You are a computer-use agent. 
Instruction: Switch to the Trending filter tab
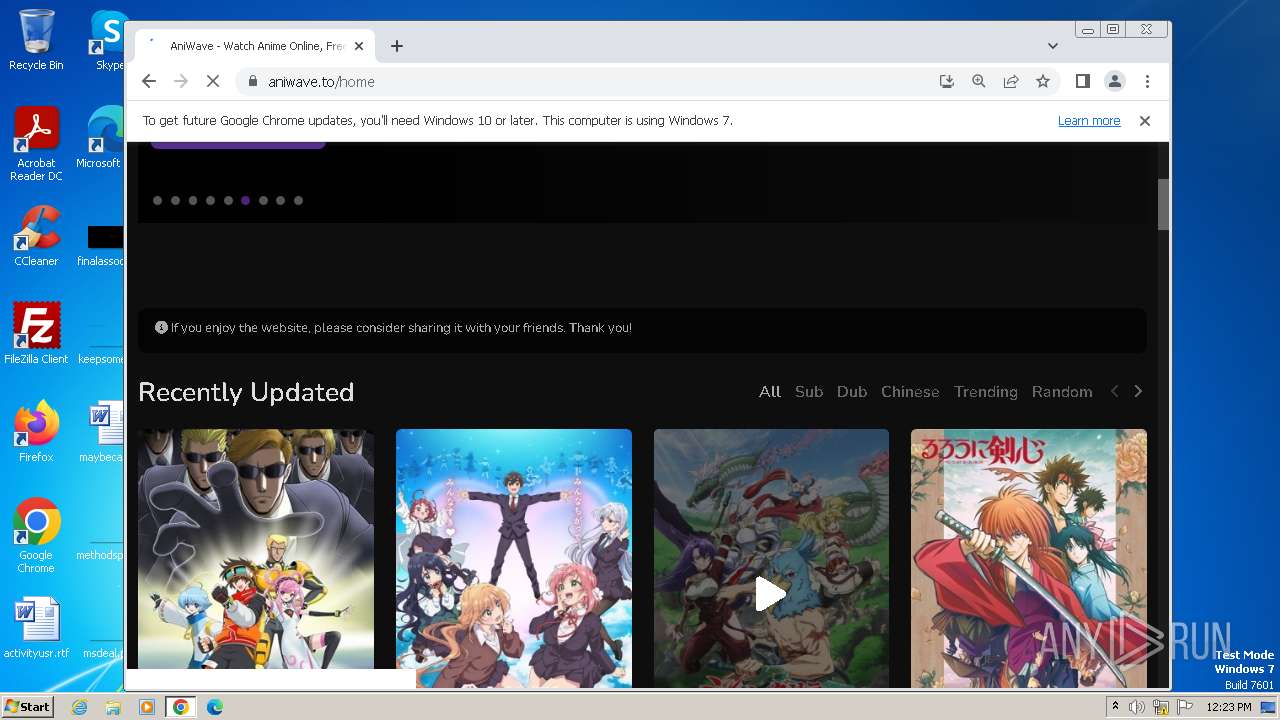986,392
